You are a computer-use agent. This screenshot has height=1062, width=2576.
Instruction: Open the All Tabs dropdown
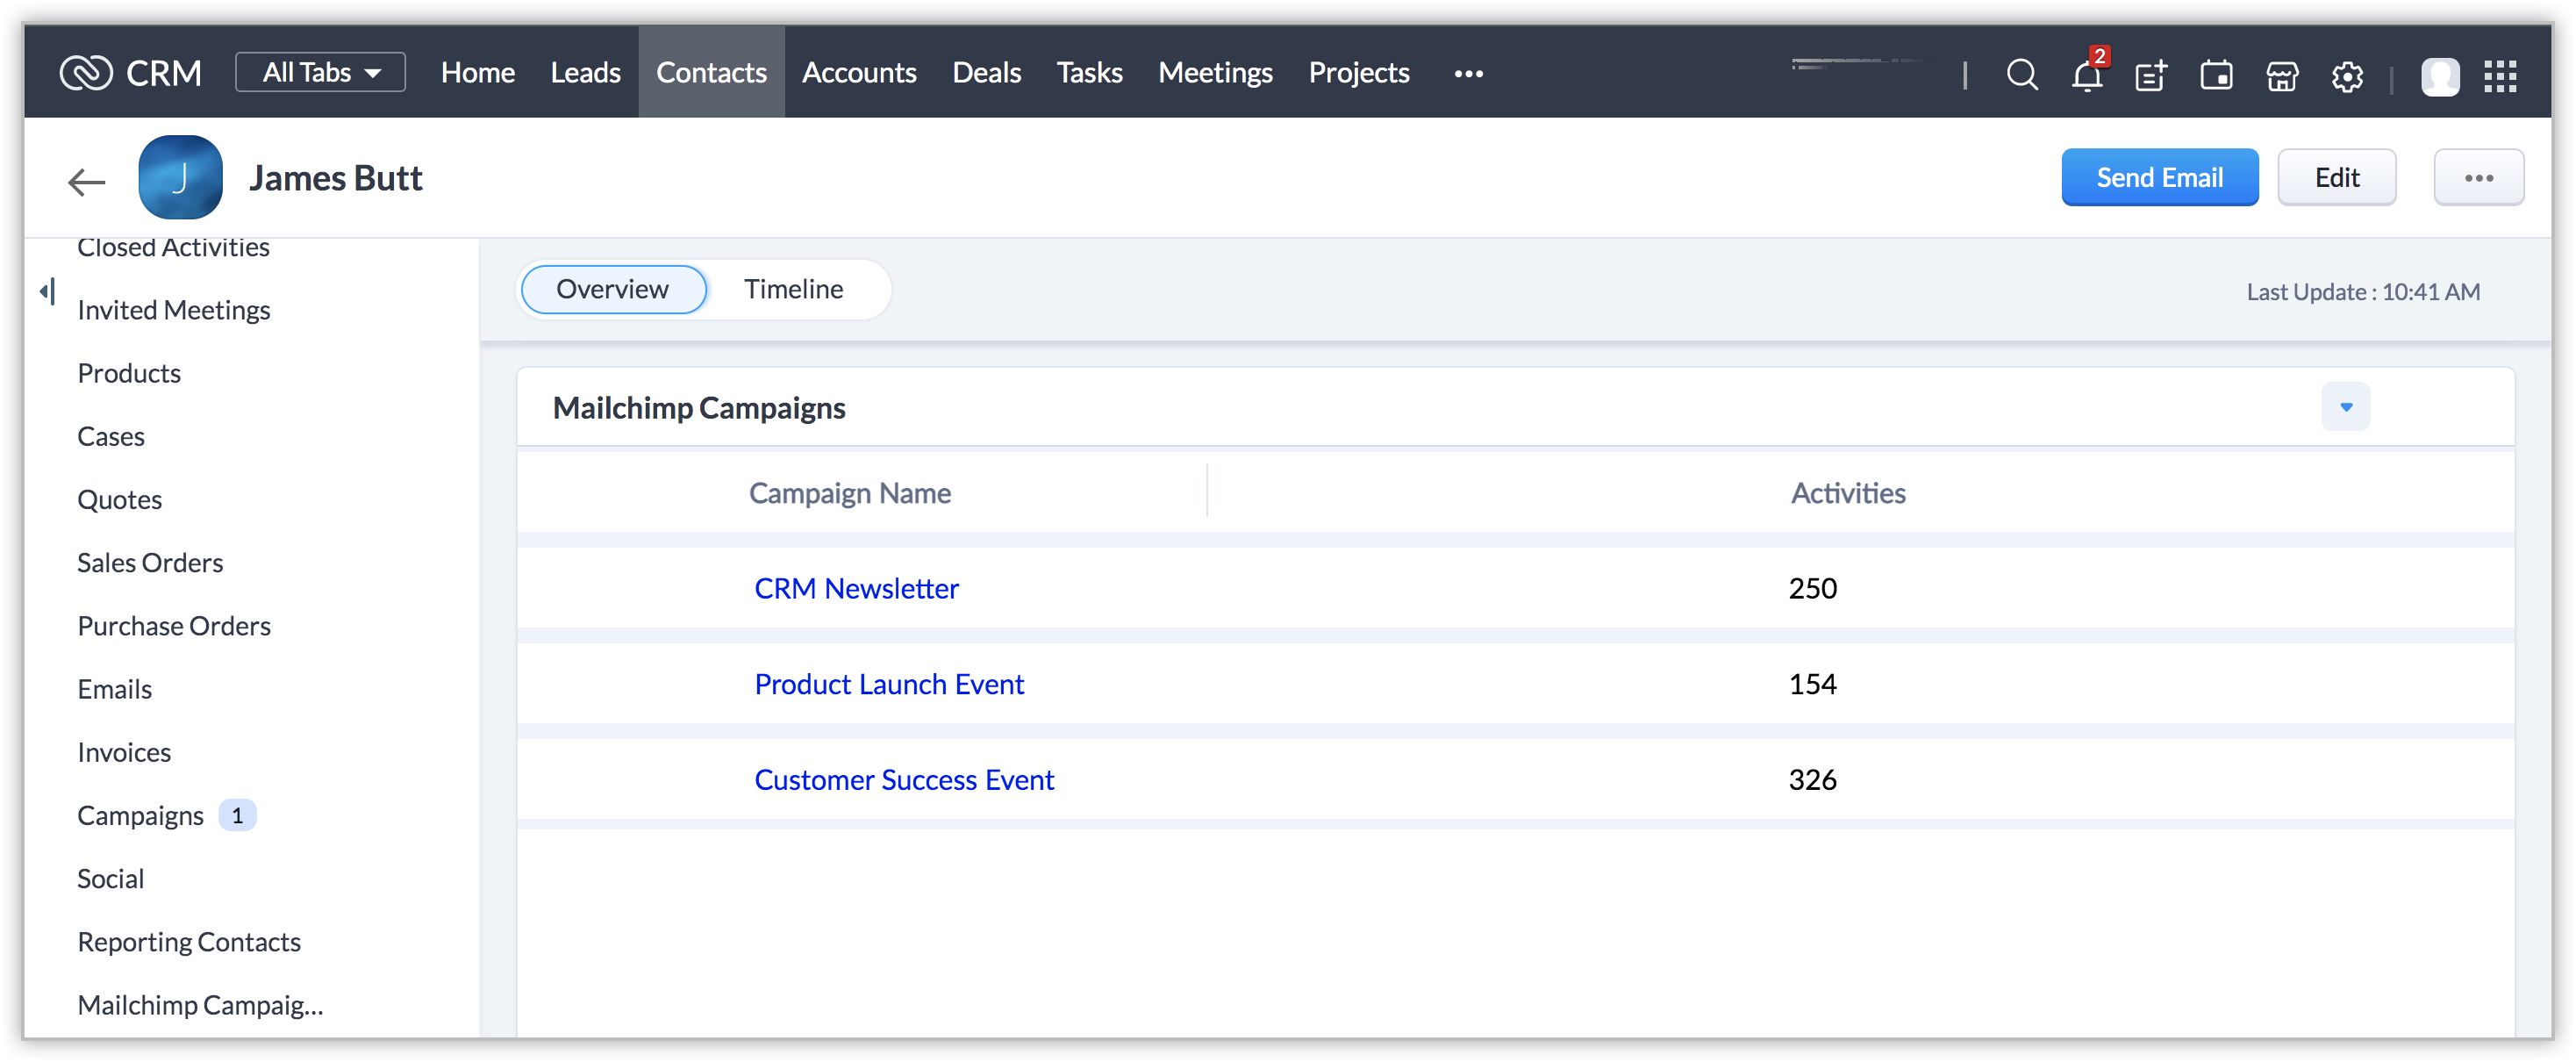320,72
